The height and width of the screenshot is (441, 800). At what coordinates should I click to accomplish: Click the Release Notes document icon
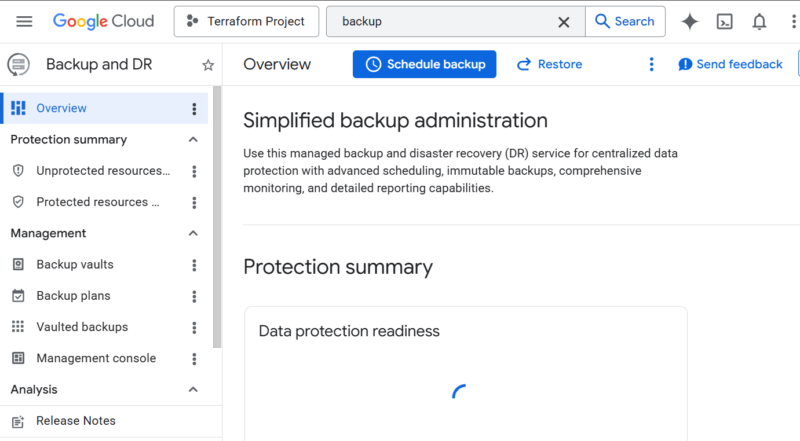pyautogui.click(x=18, y=421)
